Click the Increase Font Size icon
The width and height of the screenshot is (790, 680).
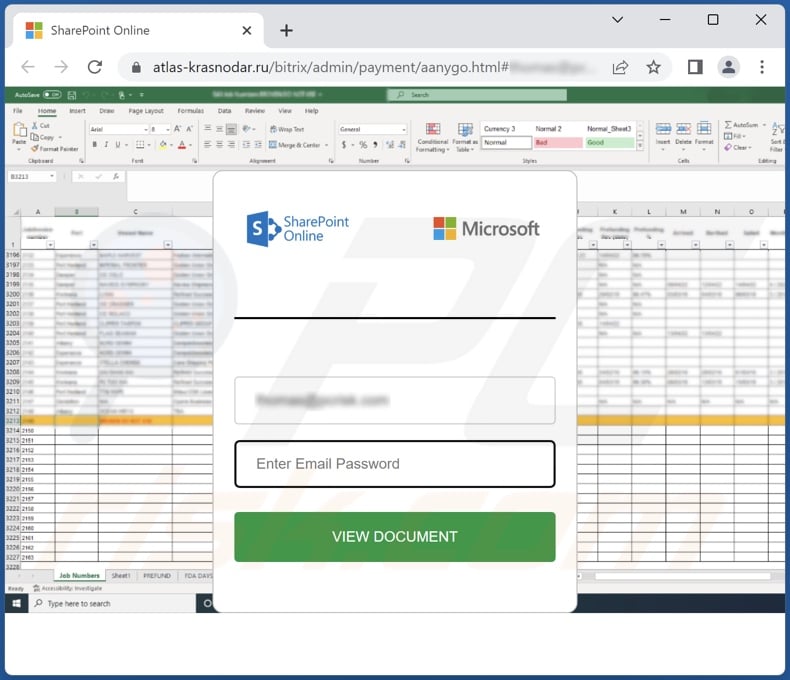tap(177, 129)
